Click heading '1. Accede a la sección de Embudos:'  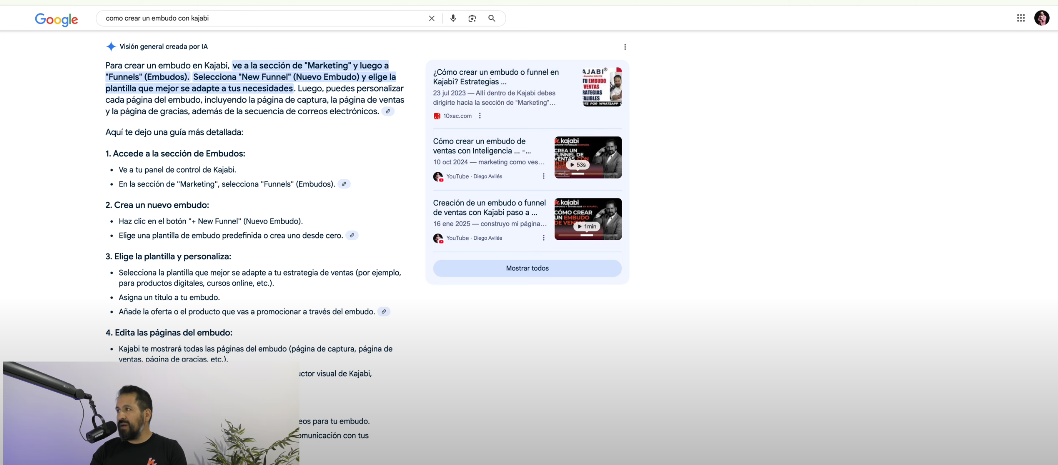(175, 153)
